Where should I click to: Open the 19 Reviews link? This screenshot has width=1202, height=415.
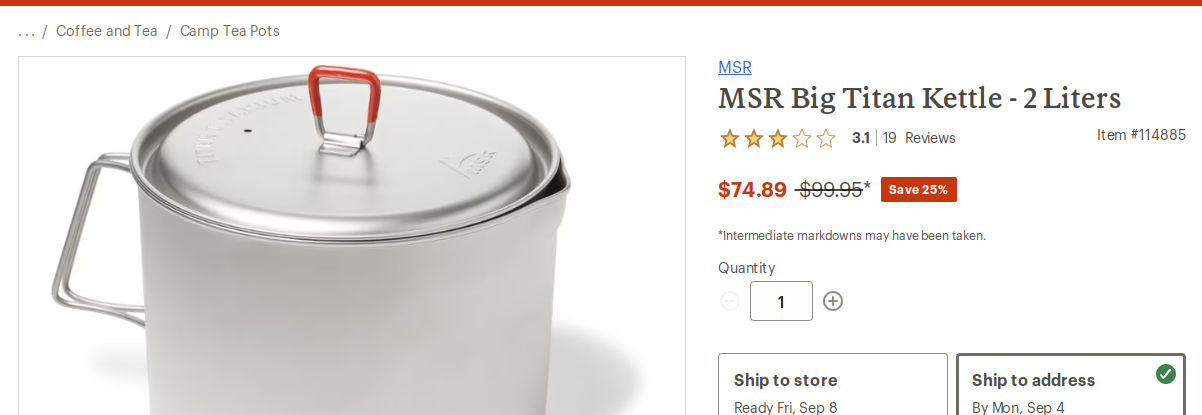click(x=919, y=138)
